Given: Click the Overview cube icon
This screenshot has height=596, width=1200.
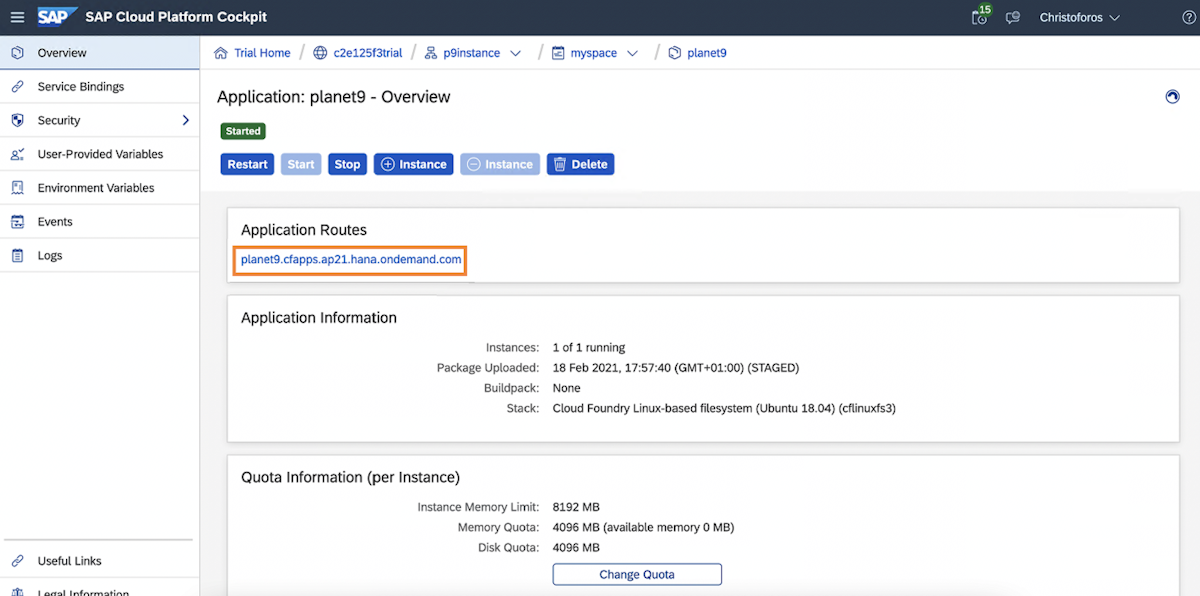Looking at the screenshot, I should tap(17, 53).
